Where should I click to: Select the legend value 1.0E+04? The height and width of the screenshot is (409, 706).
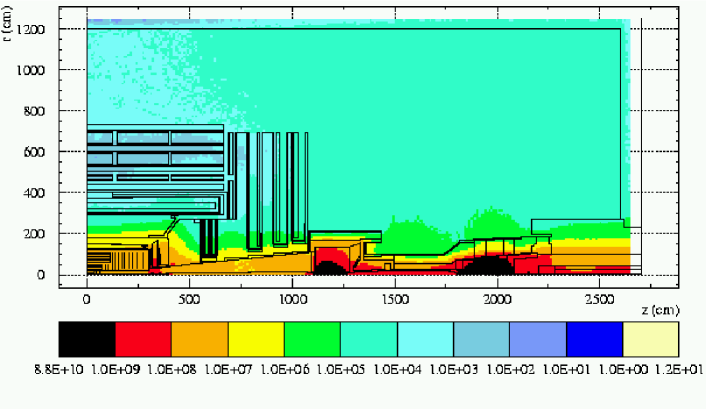398,370
